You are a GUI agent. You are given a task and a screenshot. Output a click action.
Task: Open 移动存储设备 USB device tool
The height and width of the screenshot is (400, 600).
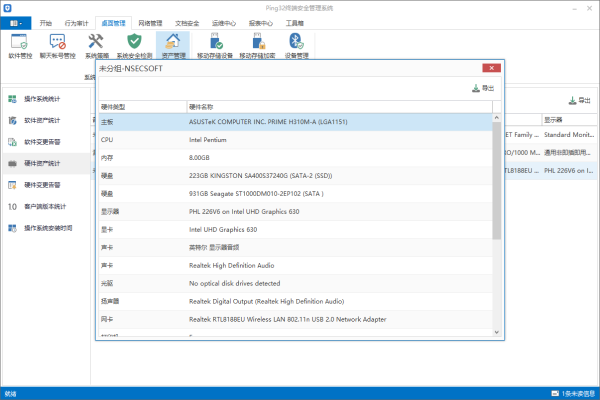tap(215, 46)
